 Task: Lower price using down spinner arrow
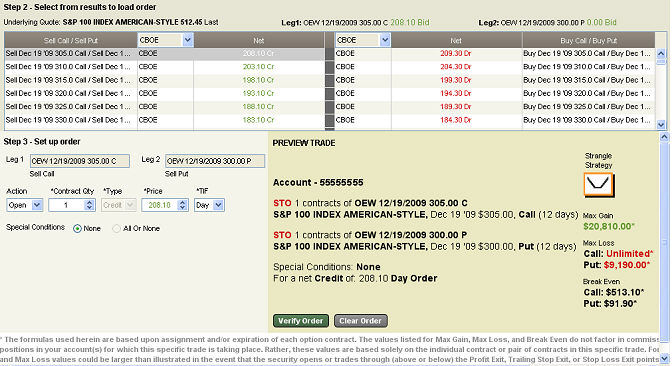[183, 208]
